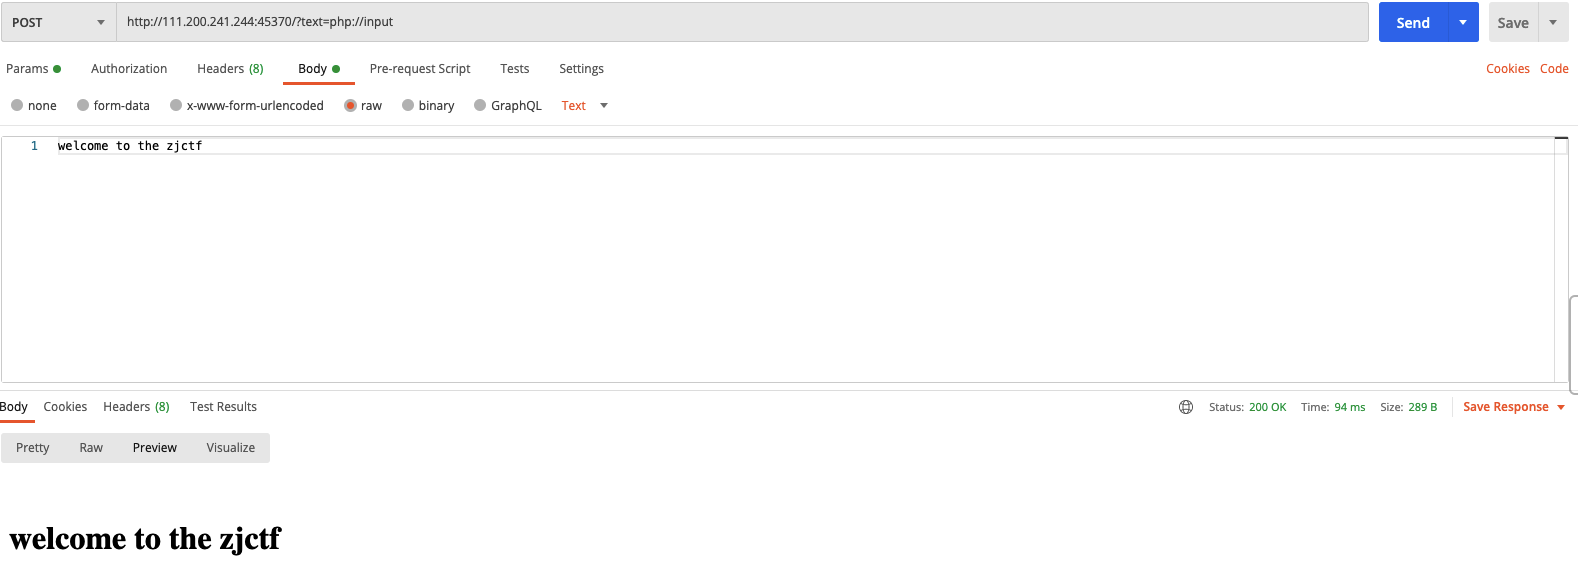Screen dimensions: 1578x579
Task: Open the response Headers (8) tab
Action: pyautogui.click(x=136, y=407)
